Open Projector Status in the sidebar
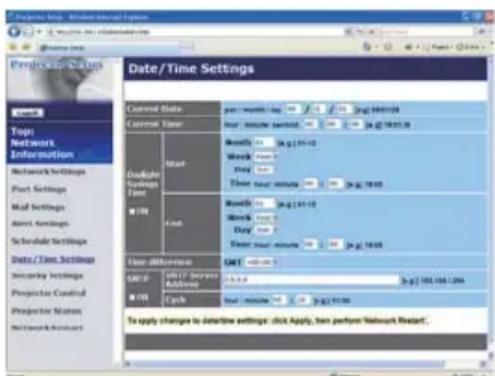This screenshot has width=495, height=376. coord(46,311)
